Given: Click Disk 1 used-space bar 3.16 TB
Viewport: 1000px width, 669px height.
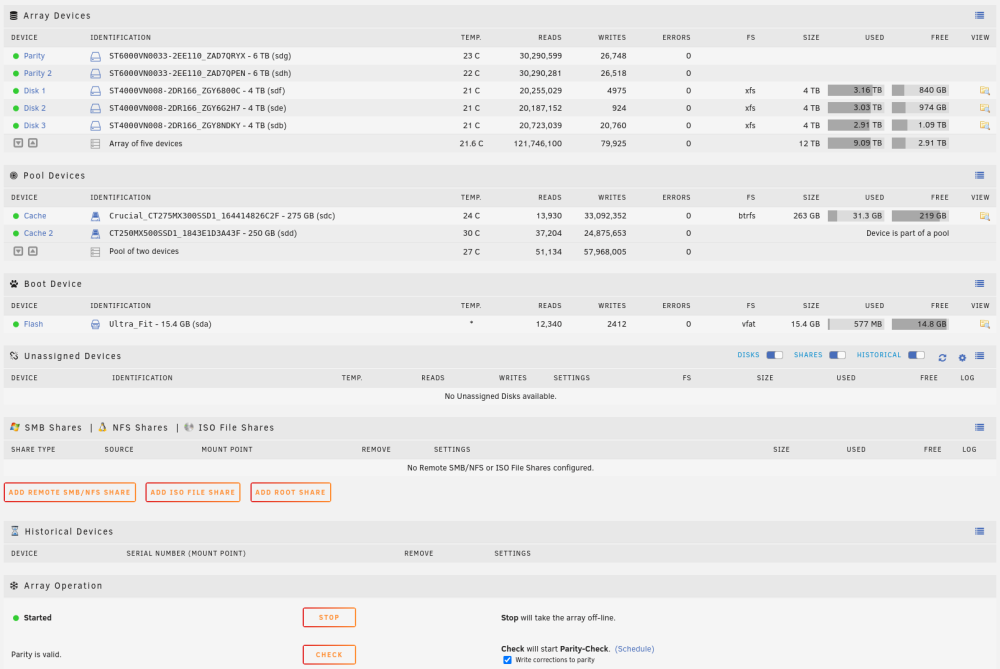Looking at the screenshot, I should pos(856,91).
